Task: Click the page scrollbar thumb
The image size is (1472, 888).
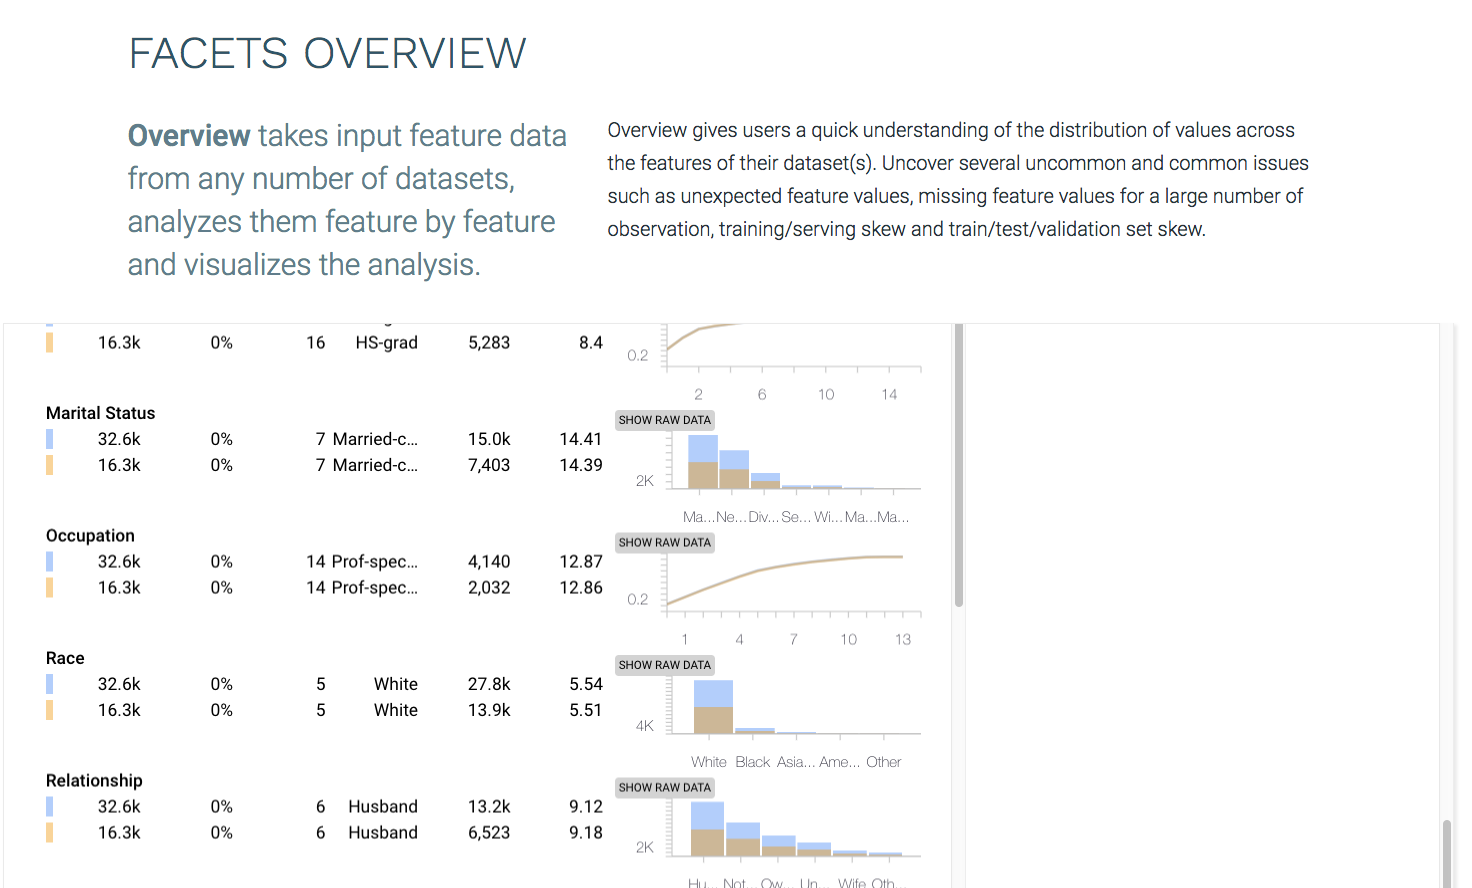Action: click(x=1446, y=854)
